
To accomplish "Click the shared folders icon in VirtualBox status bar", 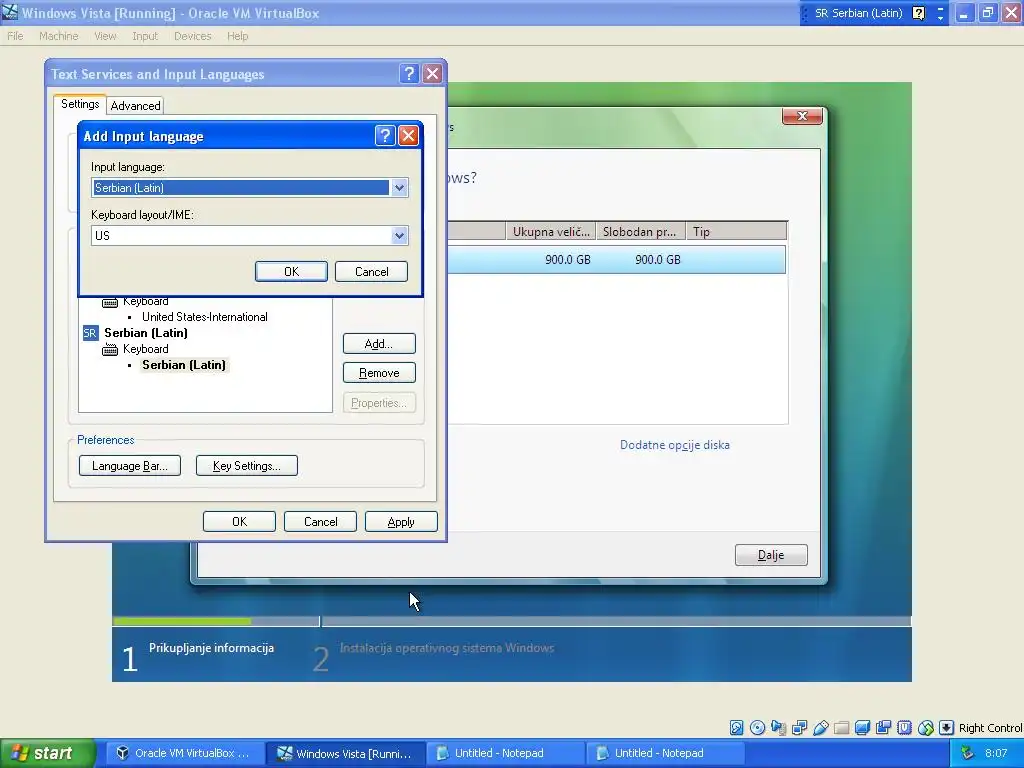I will 842,728.
